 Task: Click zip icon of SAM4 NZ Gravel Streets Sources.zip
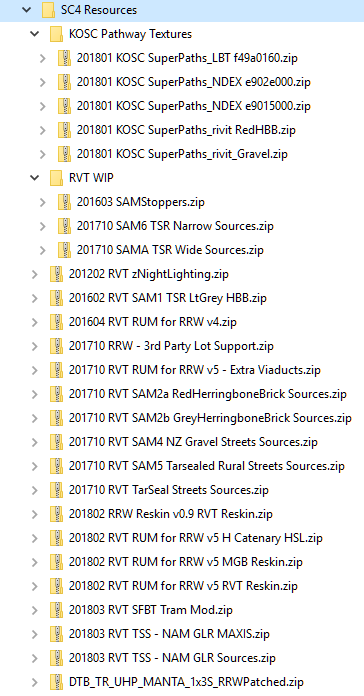[x=56, y=442]
